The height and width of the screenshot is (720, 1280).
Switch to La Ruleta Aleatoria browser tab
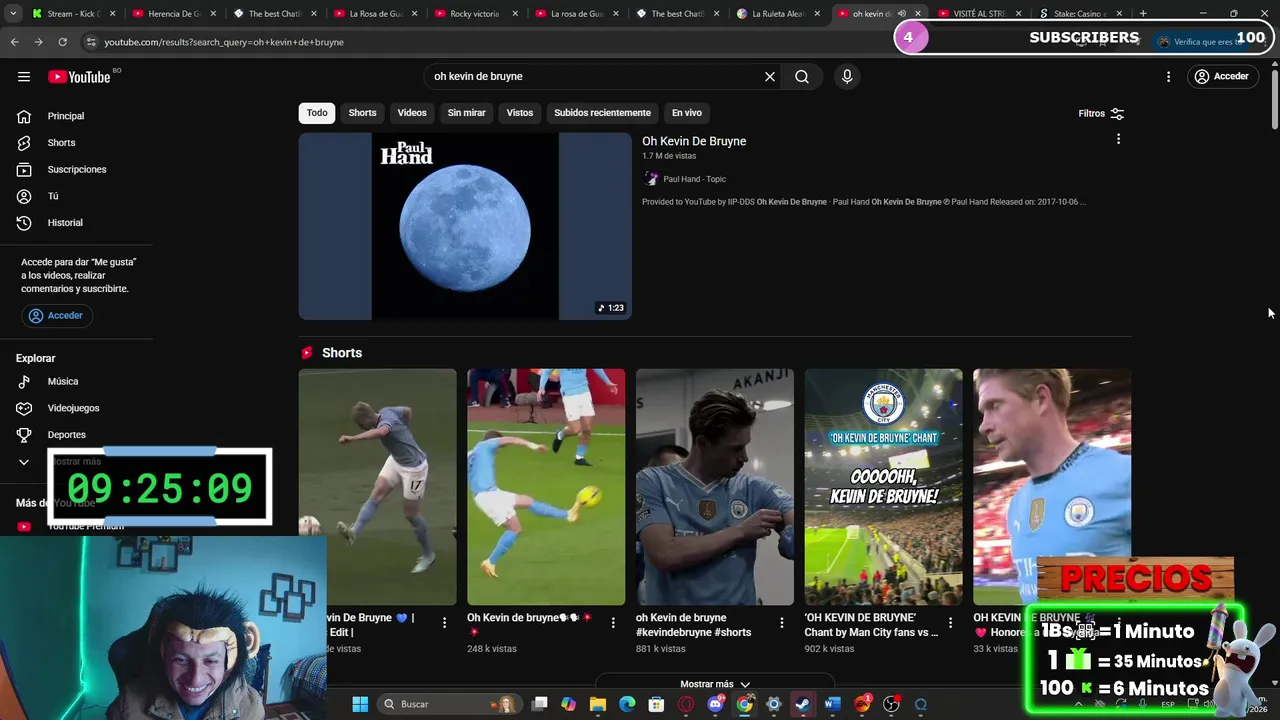click(777, 14)
